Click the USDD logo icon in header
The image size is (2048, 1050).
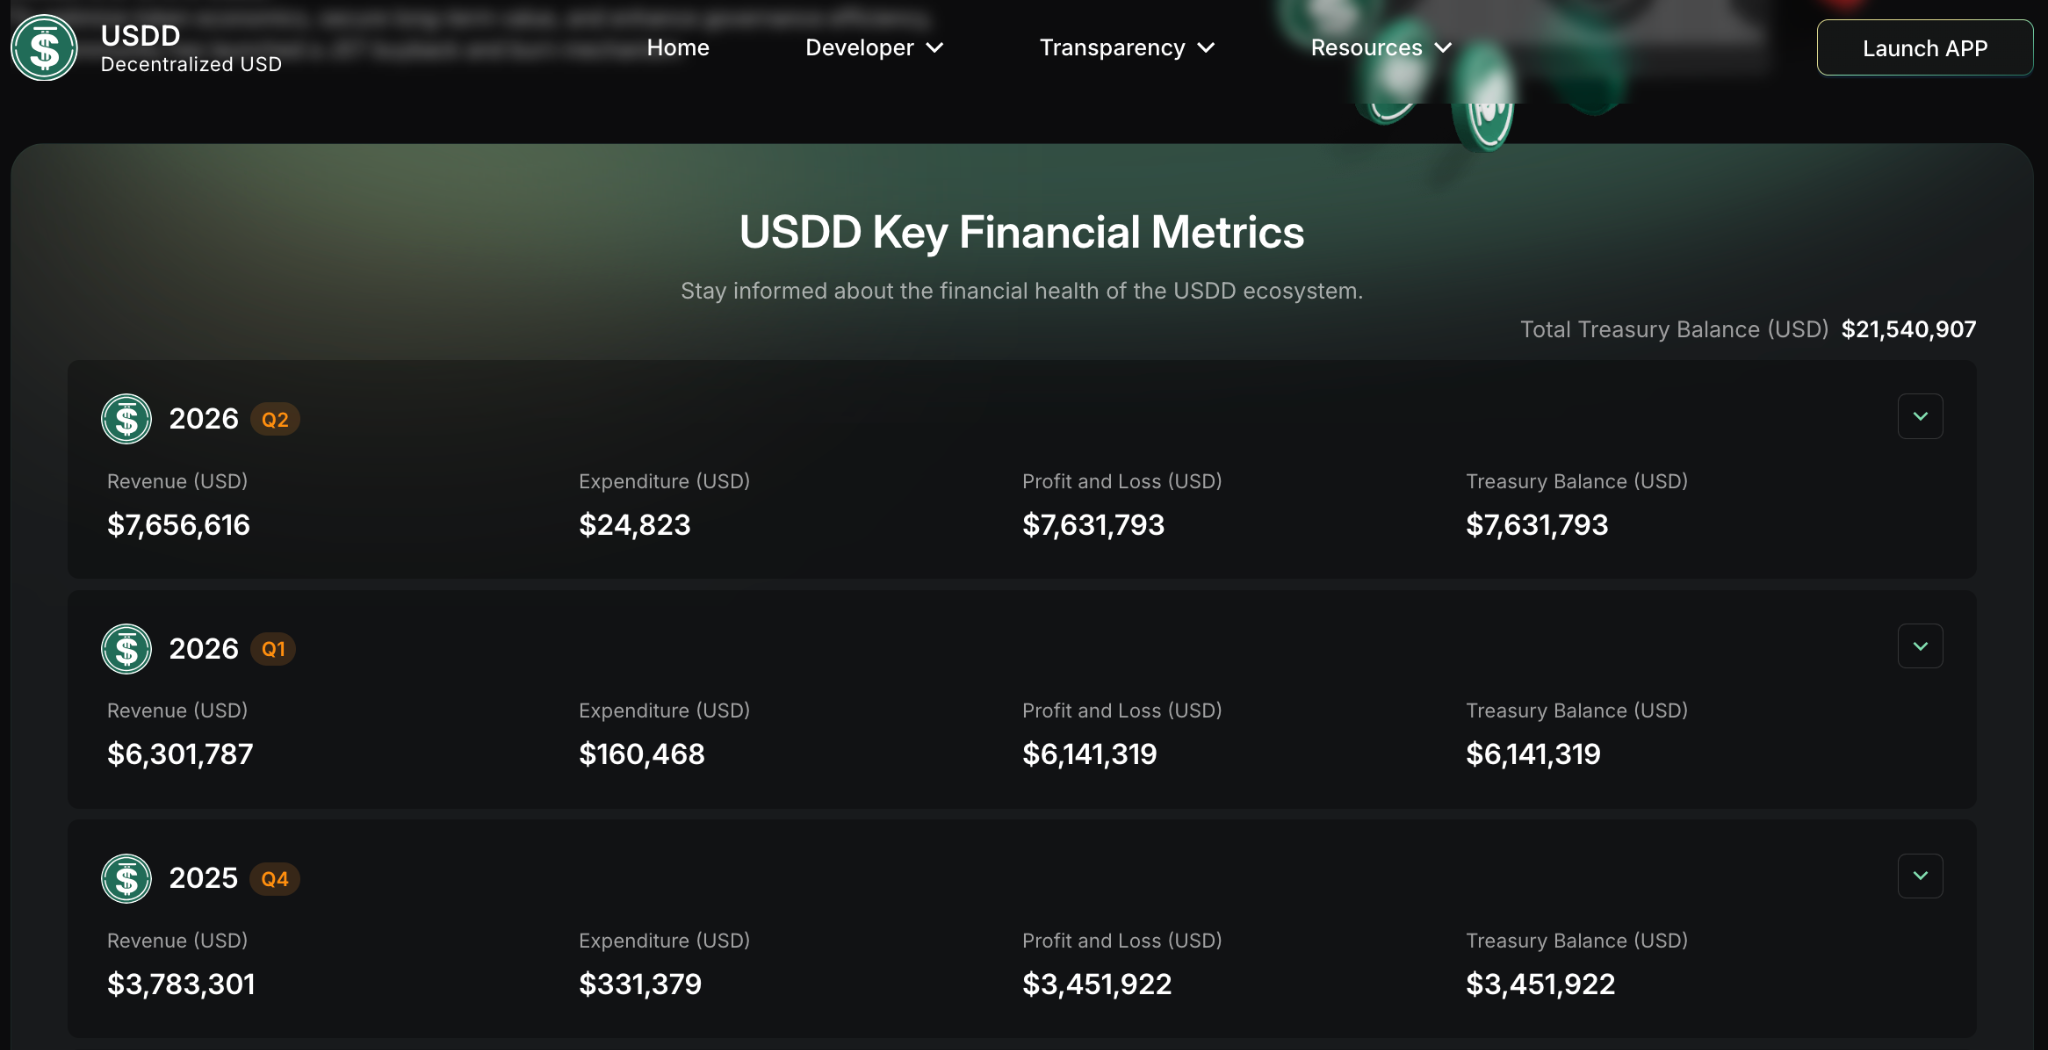tap(44, 48)
